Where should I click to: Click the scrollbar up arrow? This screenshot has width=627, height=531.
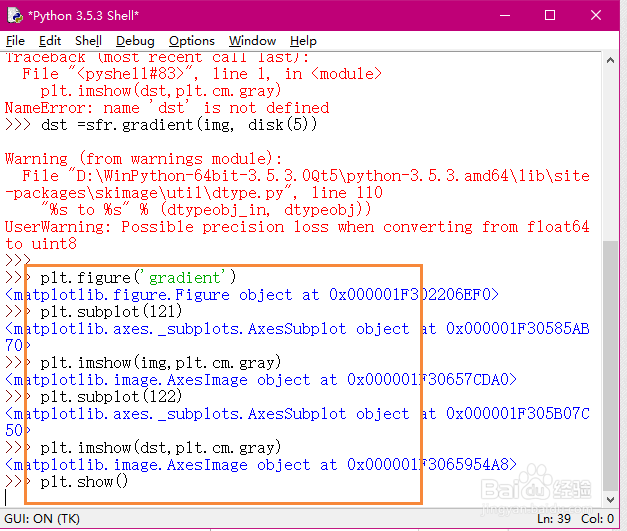(610, 61)
